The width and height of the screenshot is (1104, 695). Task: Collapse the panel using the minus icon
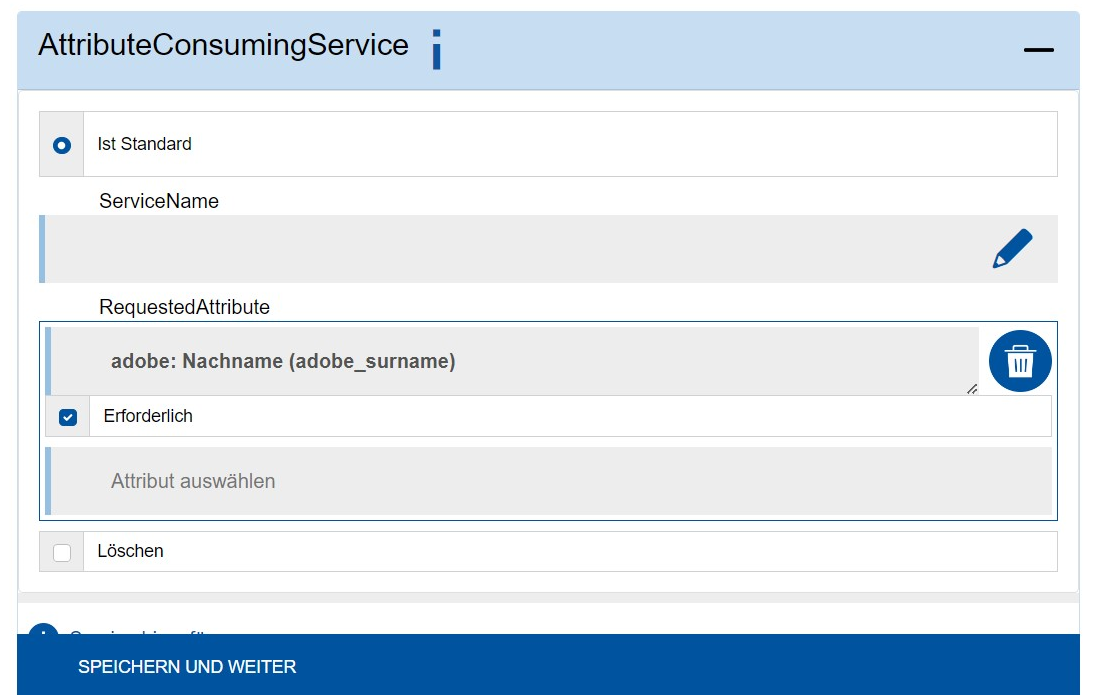1039,49
